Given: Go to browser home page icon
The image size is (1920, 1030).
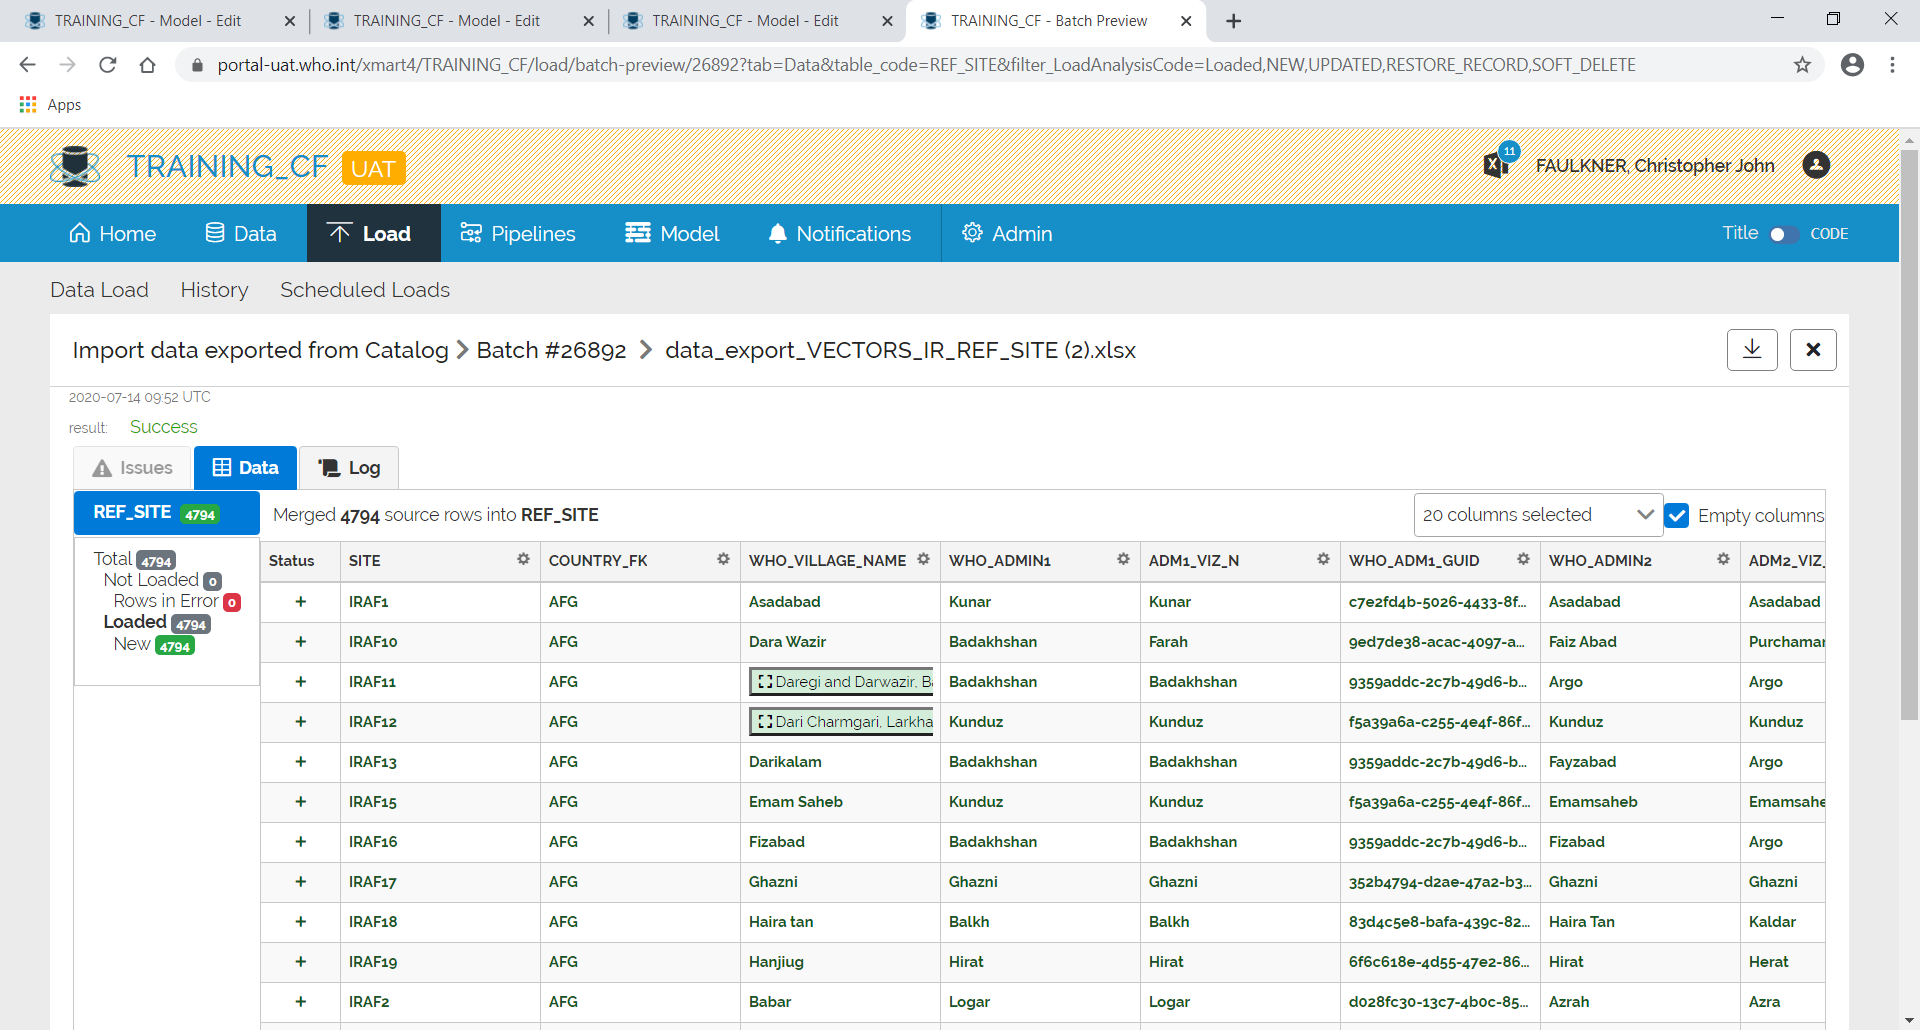Looking at the screenshot, I should tap(148, 65).
